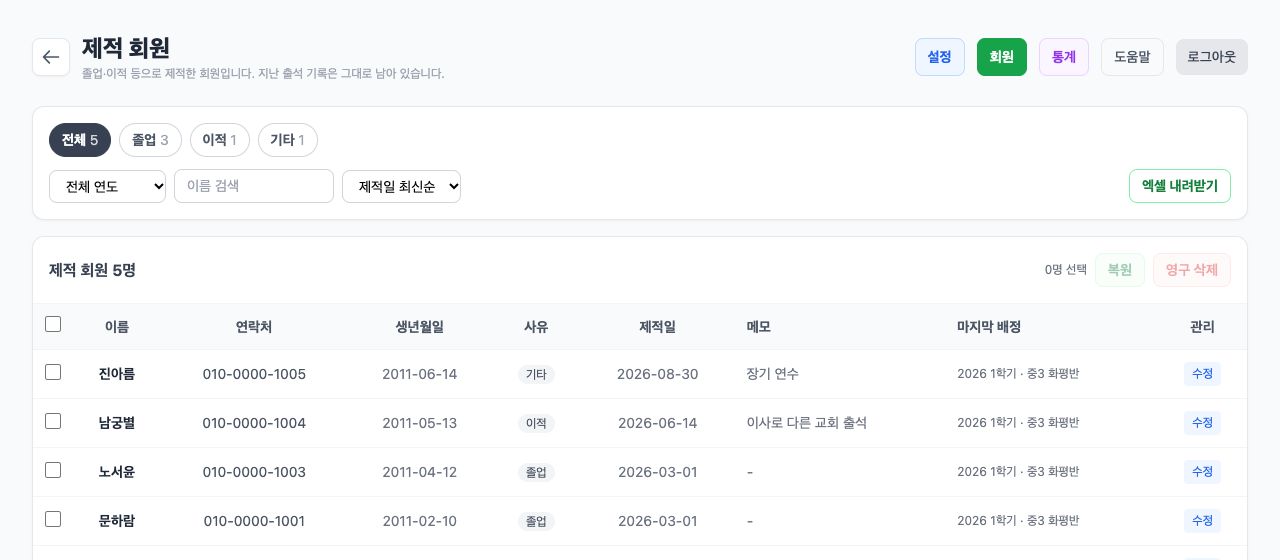The height and width of the screenshot is (560, 1280).
Task: Check the box for 남궁별
Action: click(53, 421)
